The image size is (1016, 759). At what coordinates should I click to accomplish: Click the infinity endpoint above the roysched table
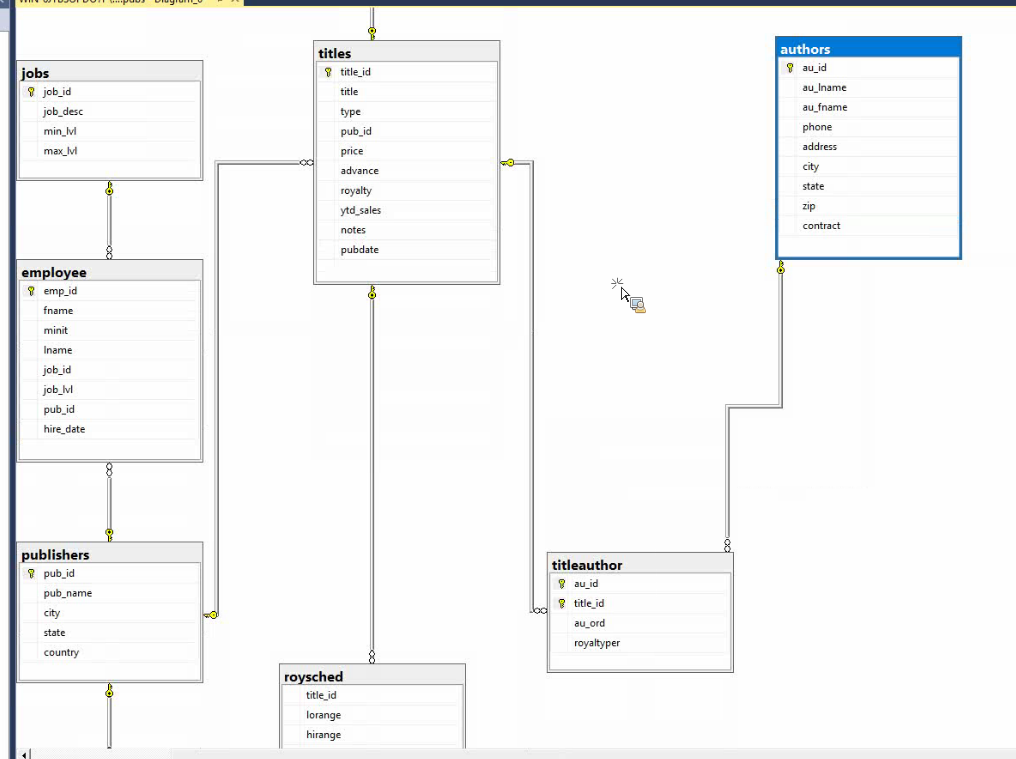(x=372, y=657)
